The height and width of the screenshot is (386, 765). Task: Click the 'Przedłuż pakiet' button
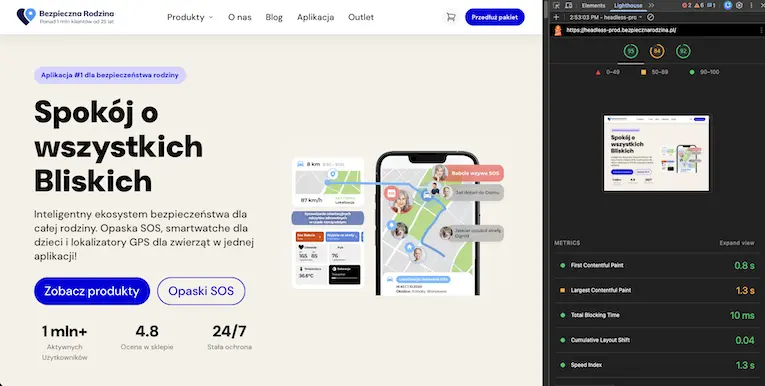pos(495,17)
